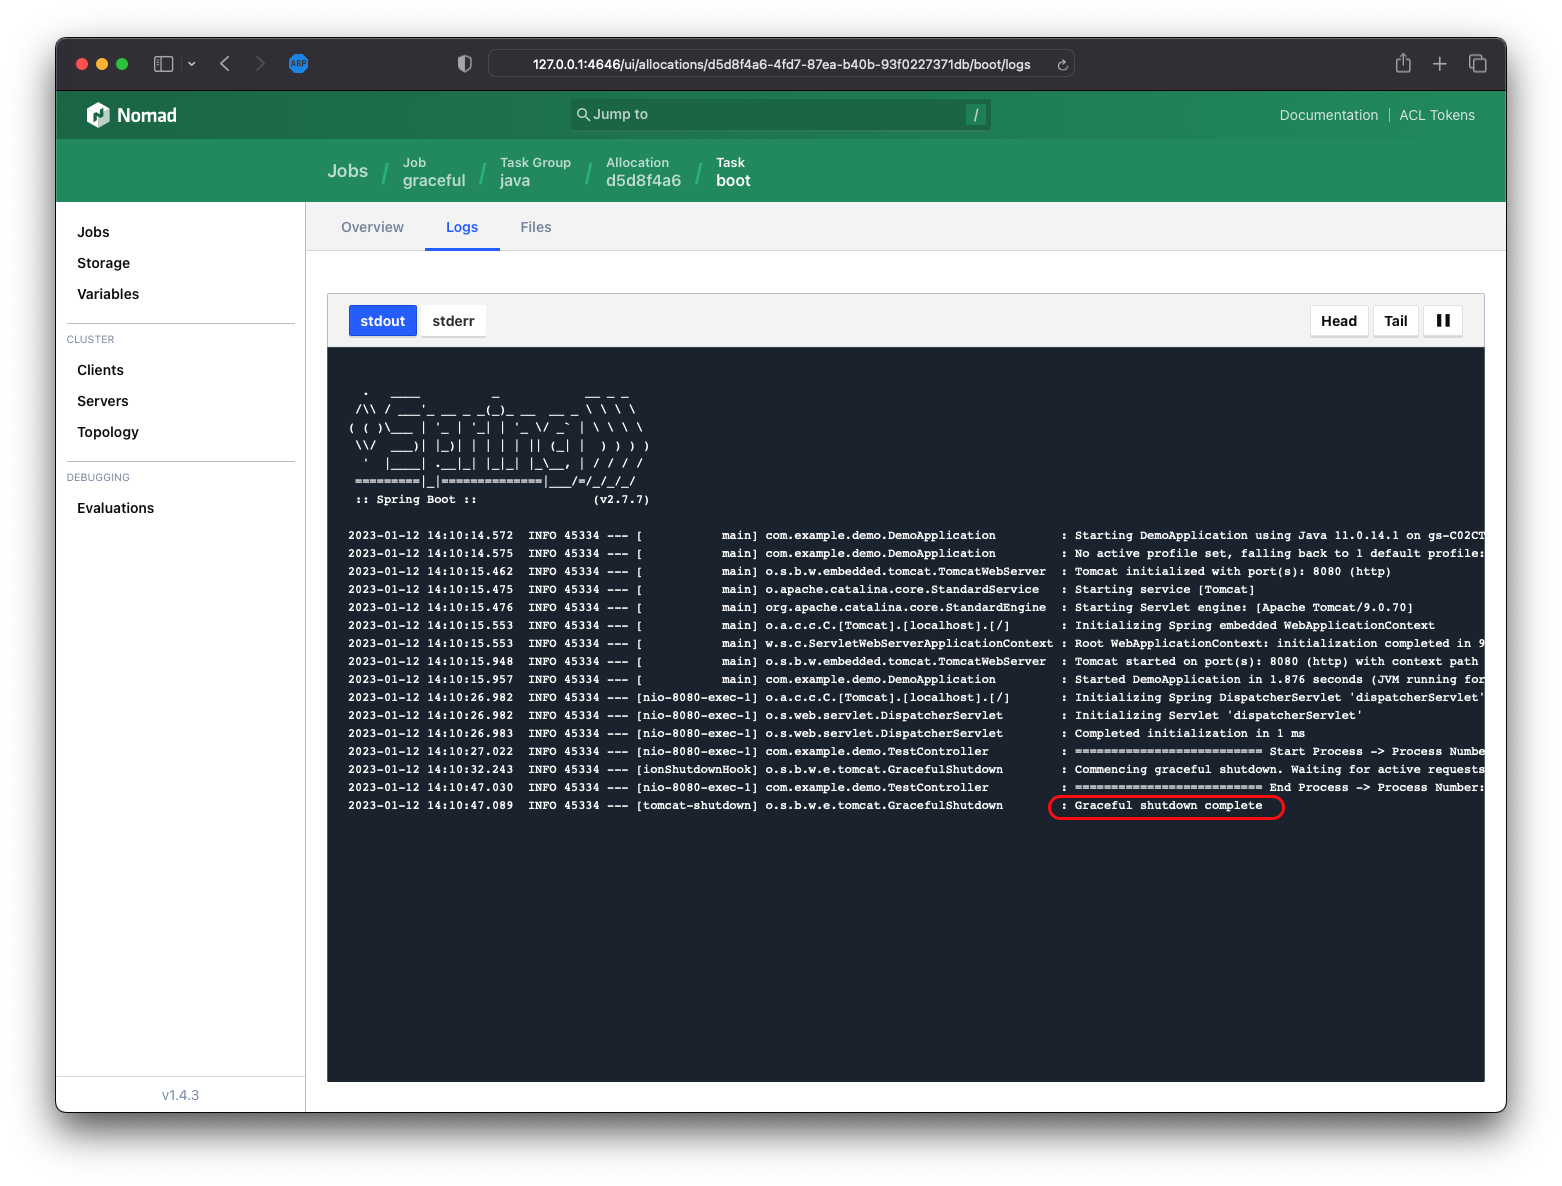This screenshot has width=1562, height=1186.
Task: Switch to the Overview tab
Action: (372, 227)
